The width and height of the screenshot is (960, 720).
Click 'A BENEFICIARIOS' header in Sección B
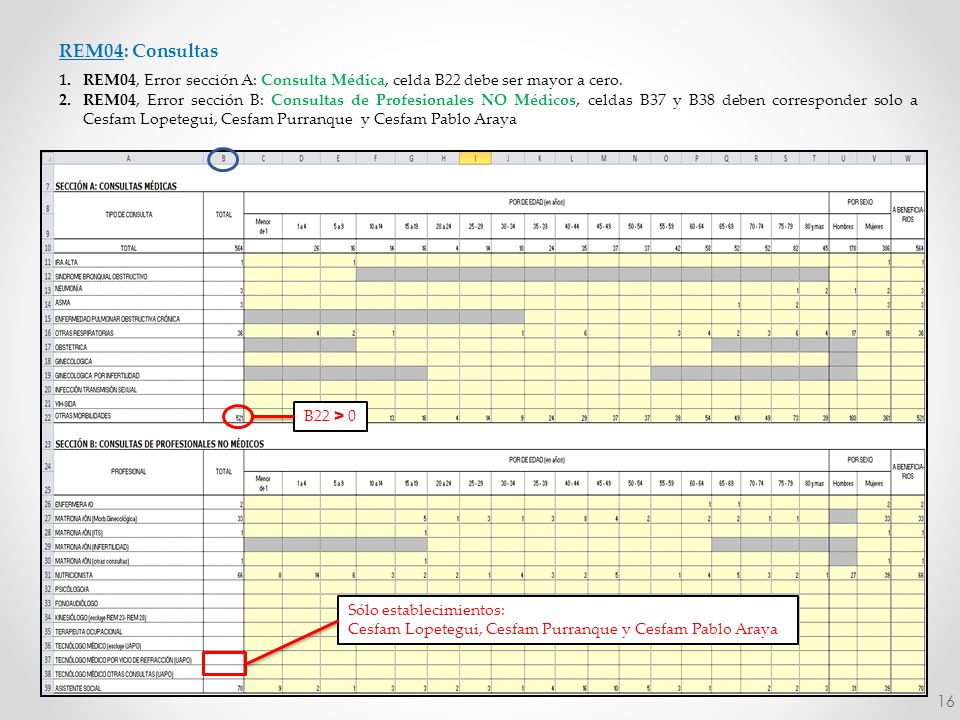point(908,471)
